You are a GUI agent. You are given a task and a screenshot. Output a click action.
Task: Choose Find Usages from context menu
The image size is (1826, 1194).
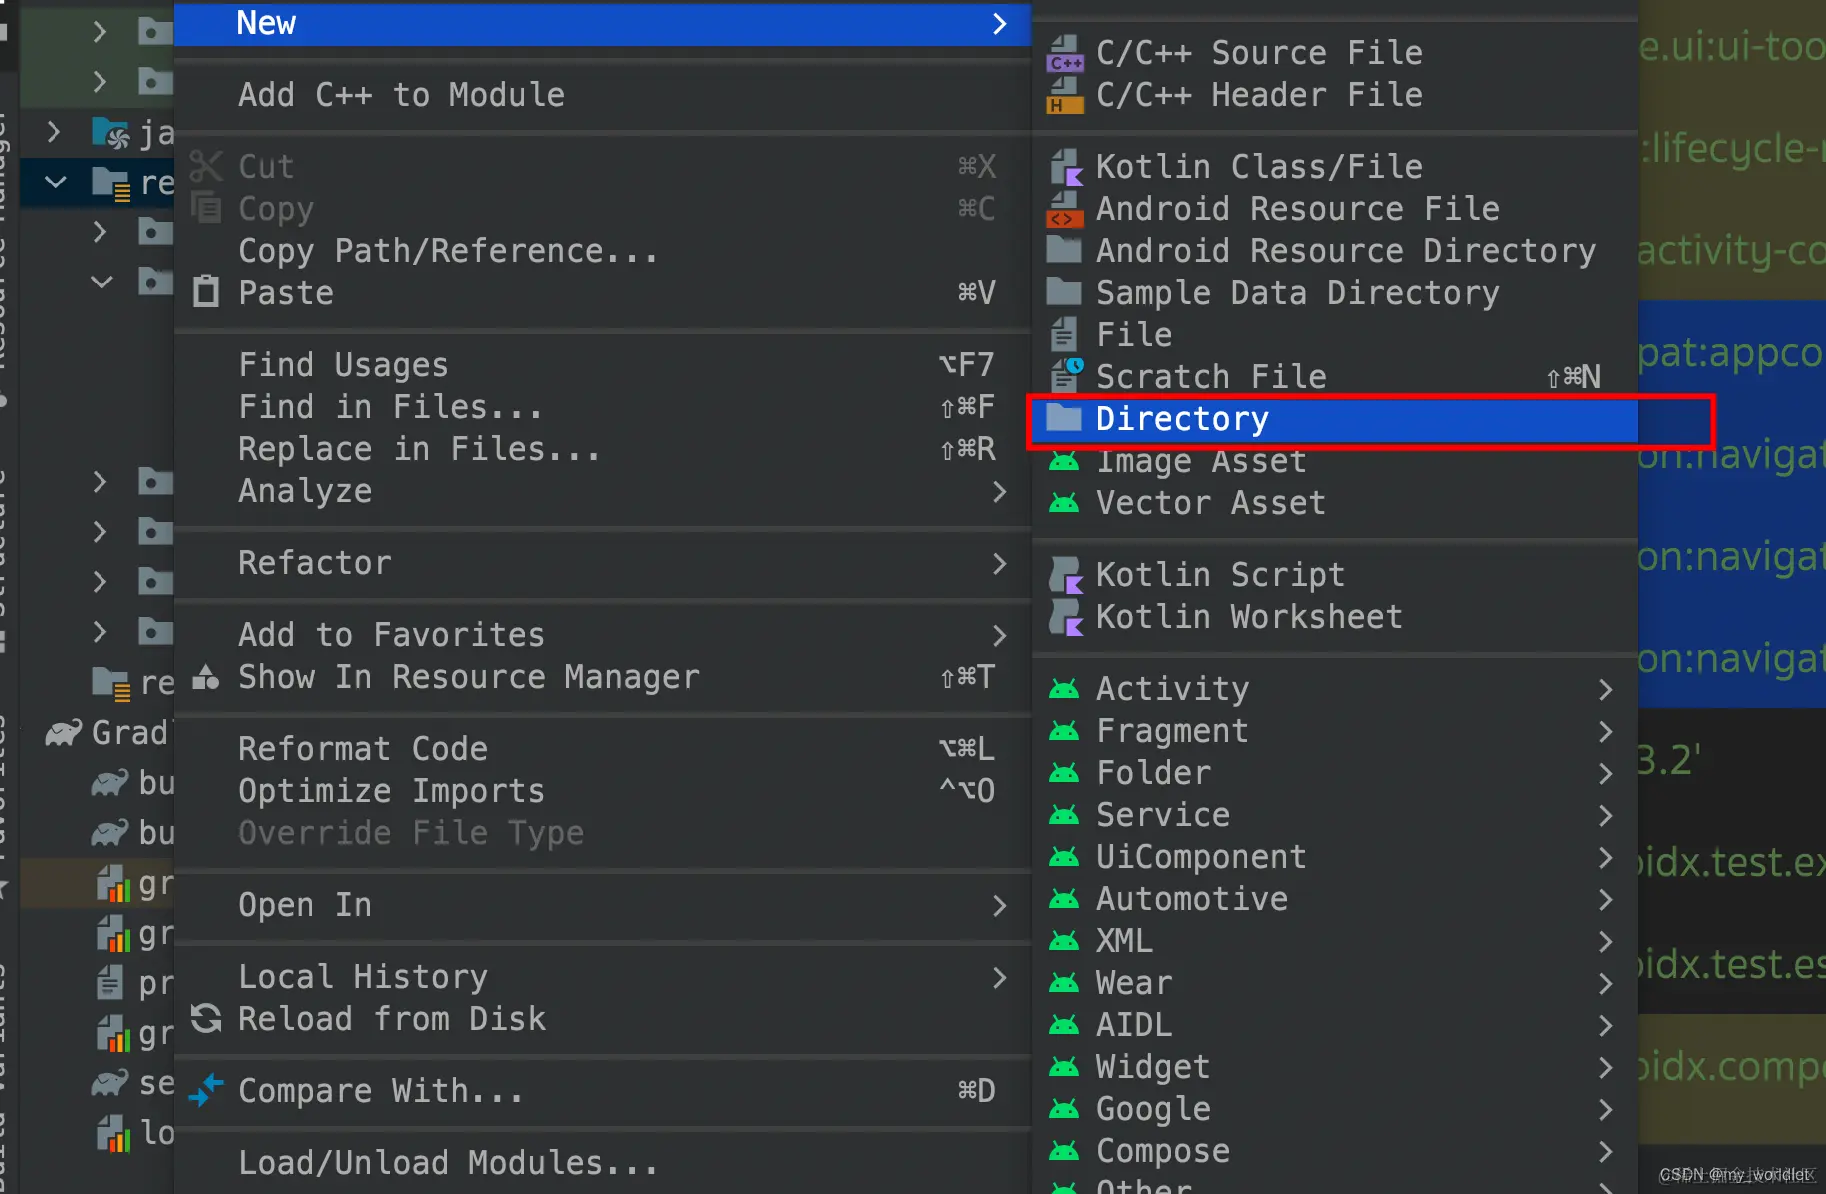pyautogui.click(x=602, y=365)
